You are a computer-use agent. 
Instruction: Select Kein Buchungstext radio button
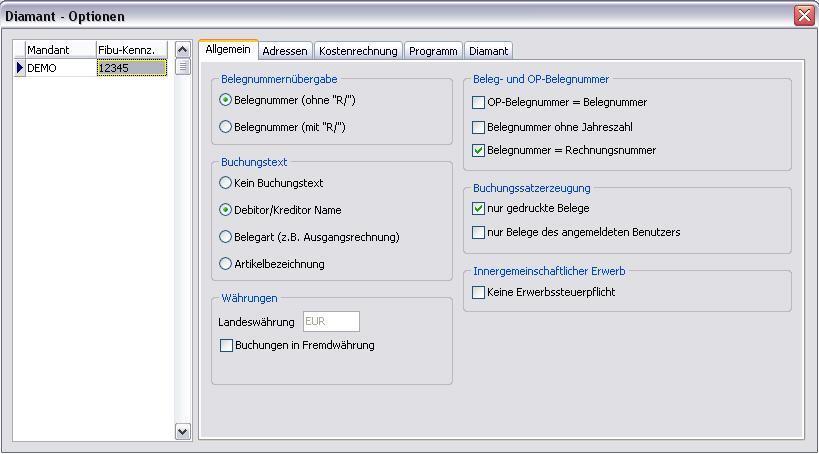[226, 183]
